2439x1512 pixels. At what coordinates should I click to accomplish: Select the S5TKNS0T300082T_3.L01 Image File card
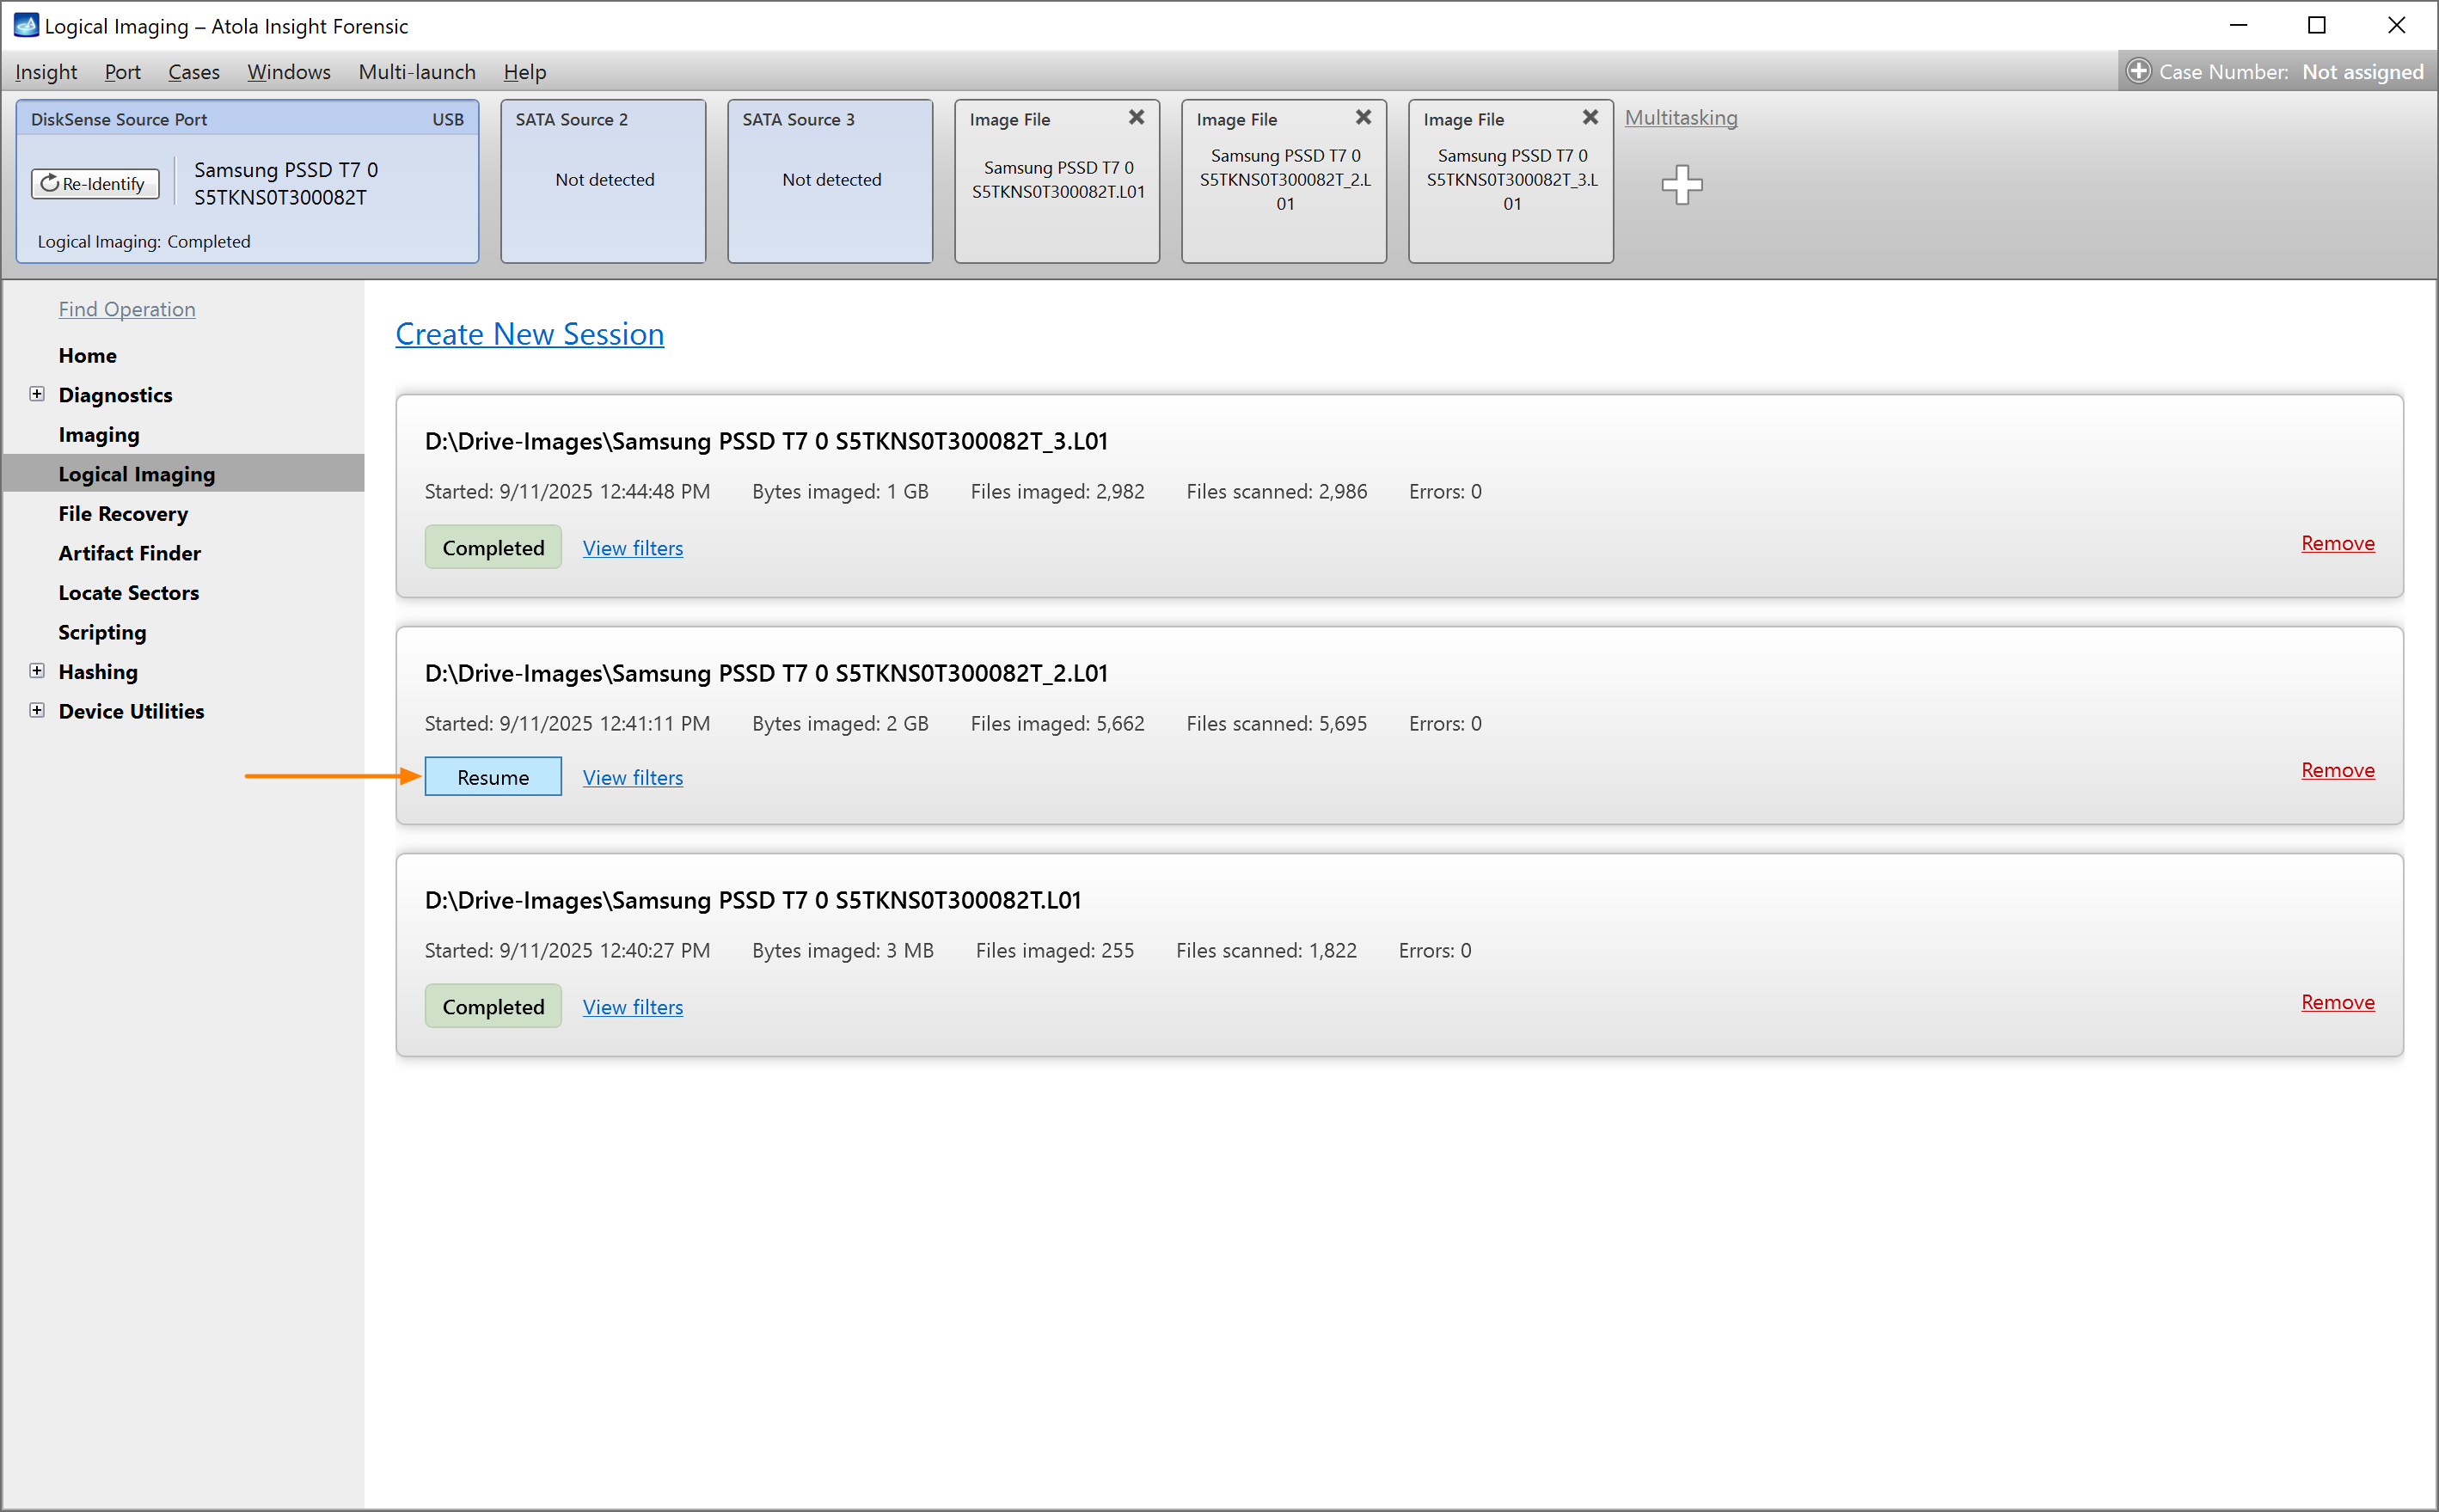[x=1511, y=181]
